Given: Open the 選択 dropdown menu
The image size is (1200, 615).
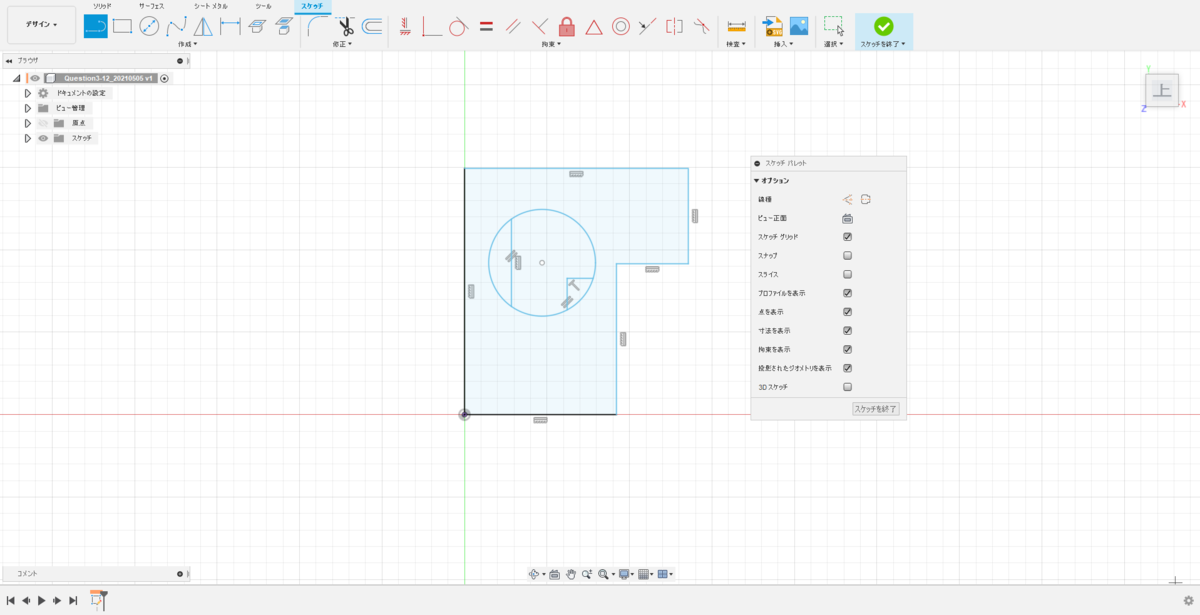Looking at the screenshot, I should [833, 44].
